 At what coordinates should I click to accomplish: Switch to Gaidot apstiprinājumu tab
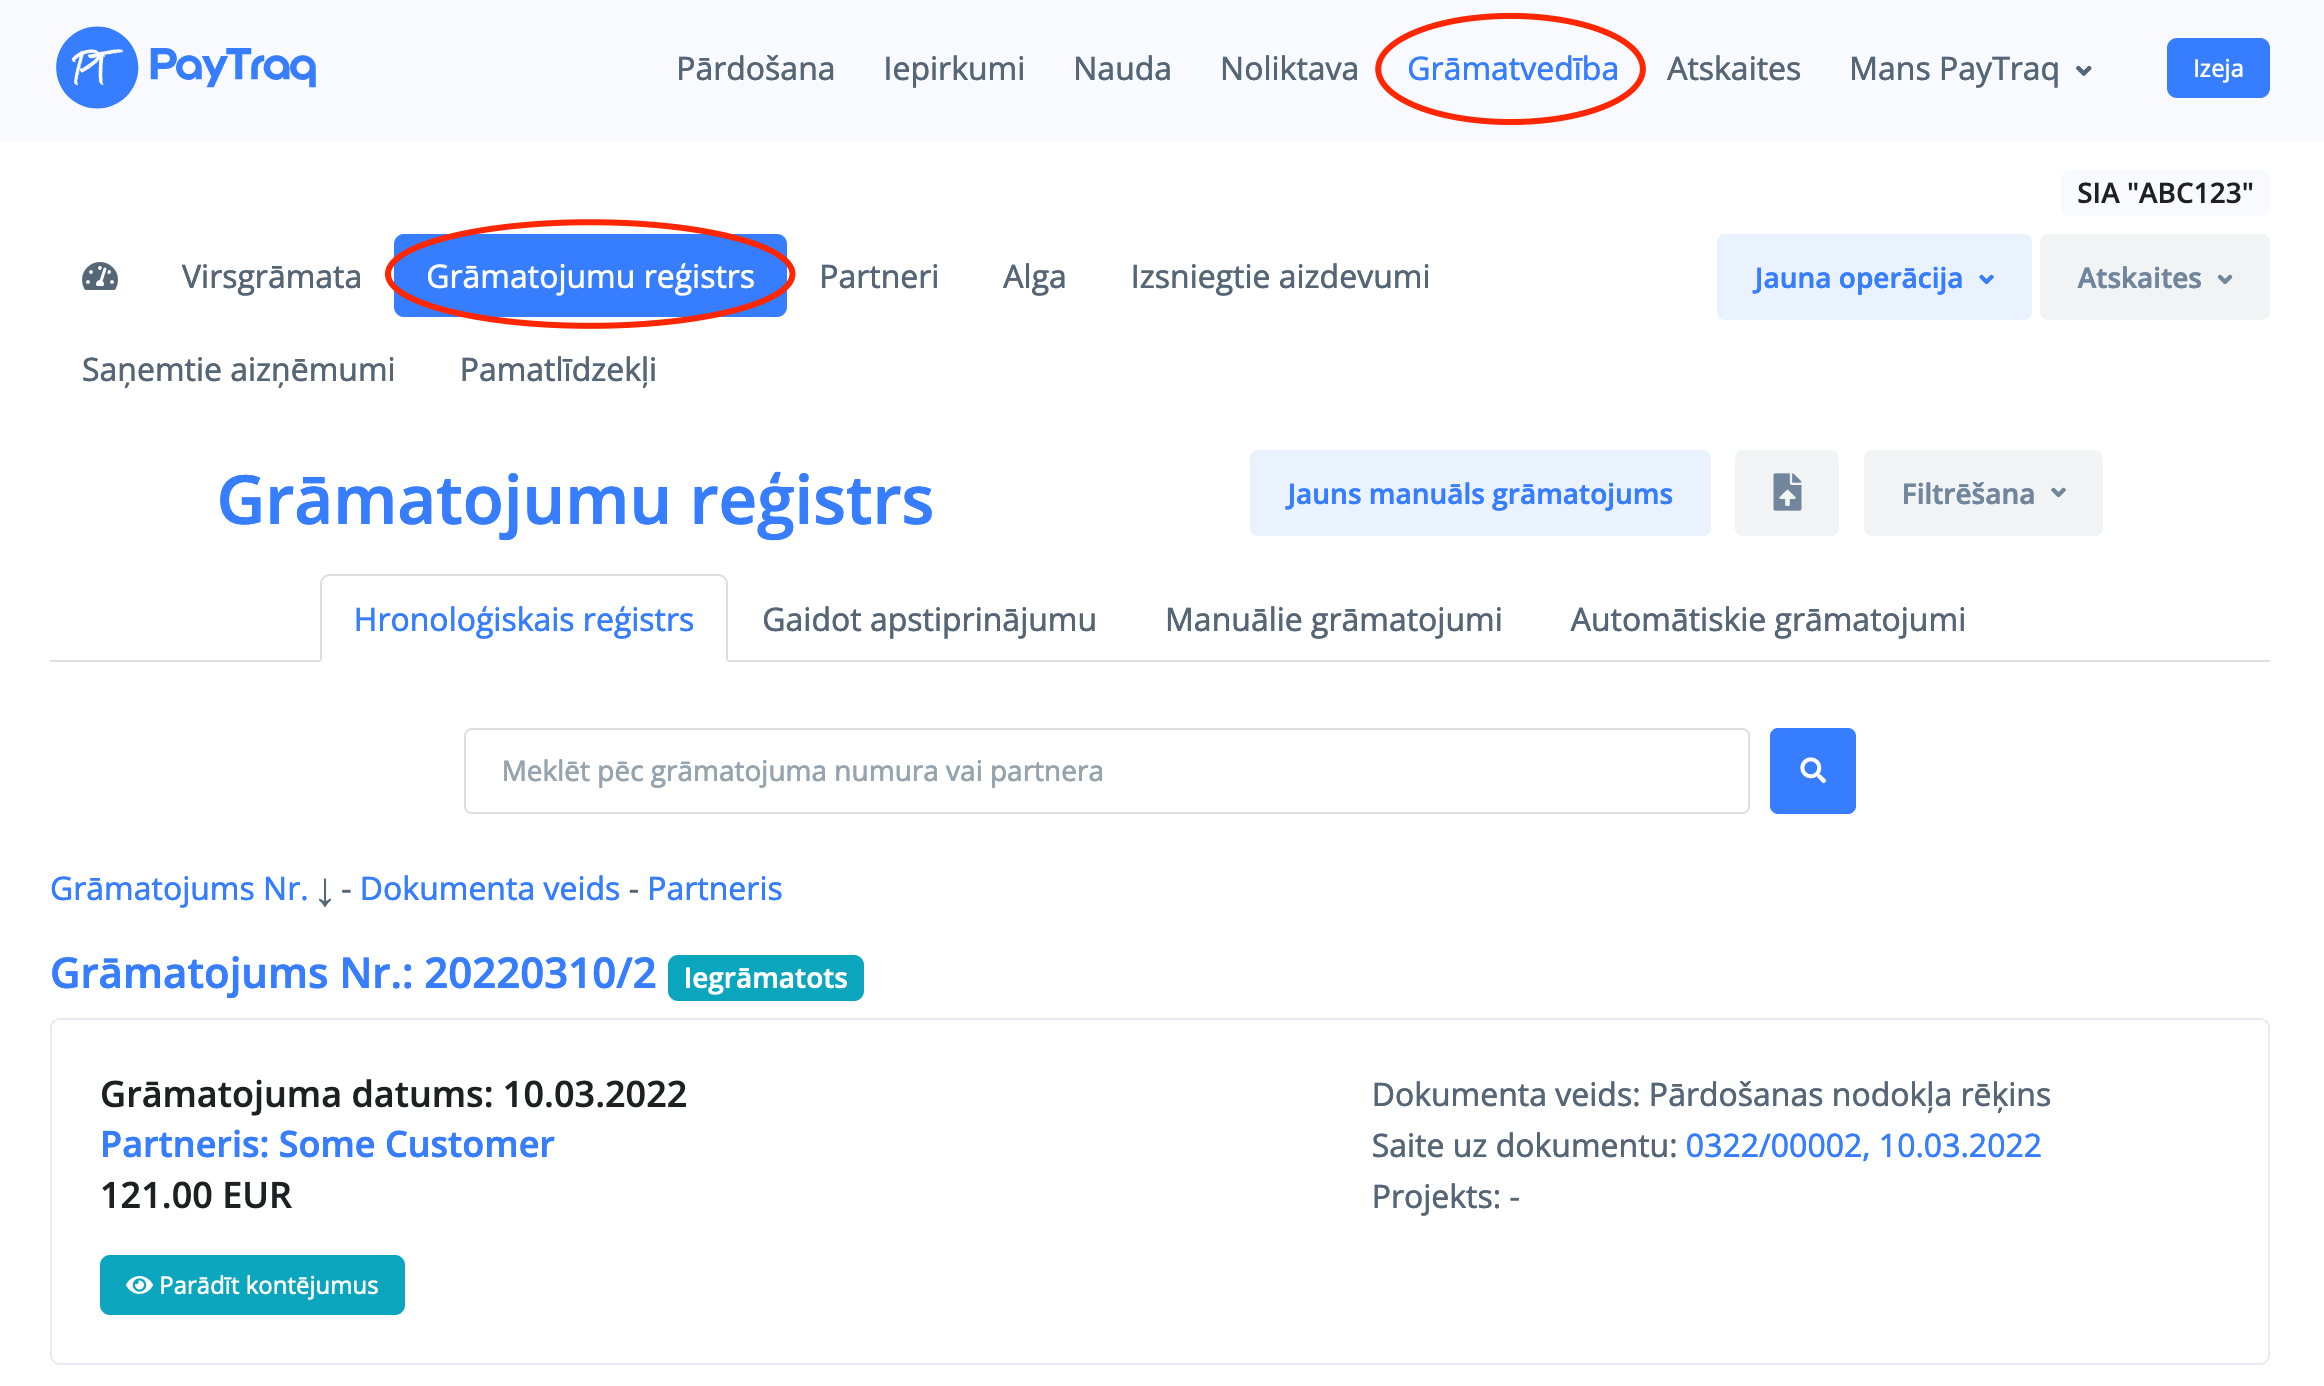(929, 620)
